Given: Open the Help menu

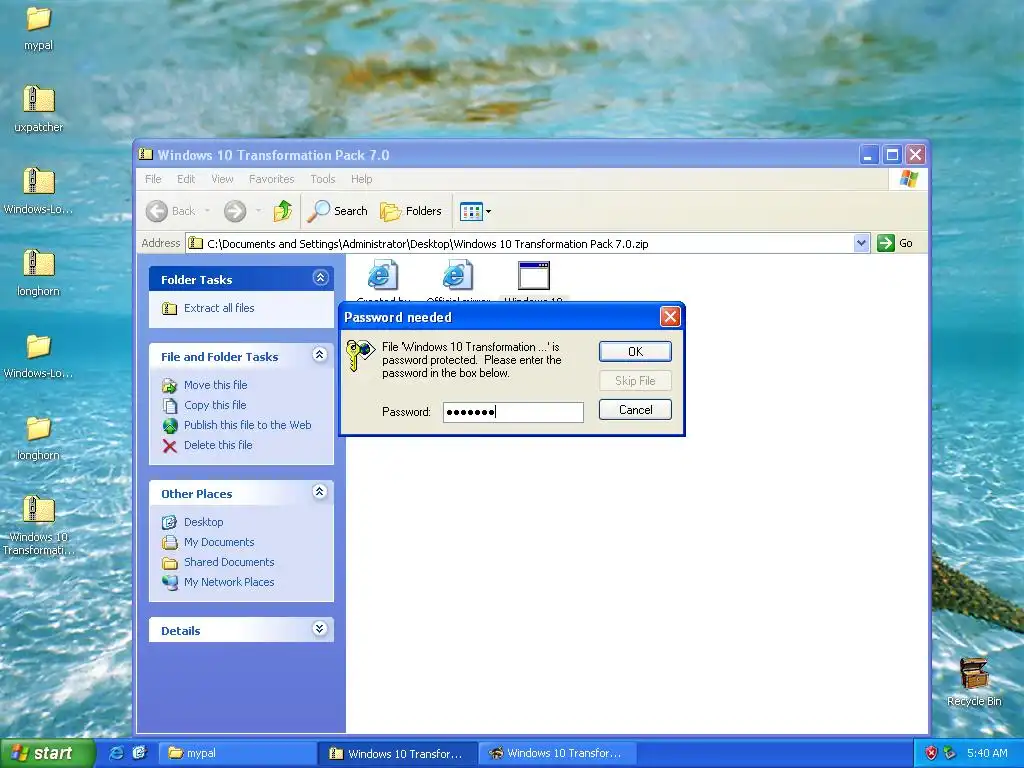Looking at the screenshot, I should pos(361,179).
